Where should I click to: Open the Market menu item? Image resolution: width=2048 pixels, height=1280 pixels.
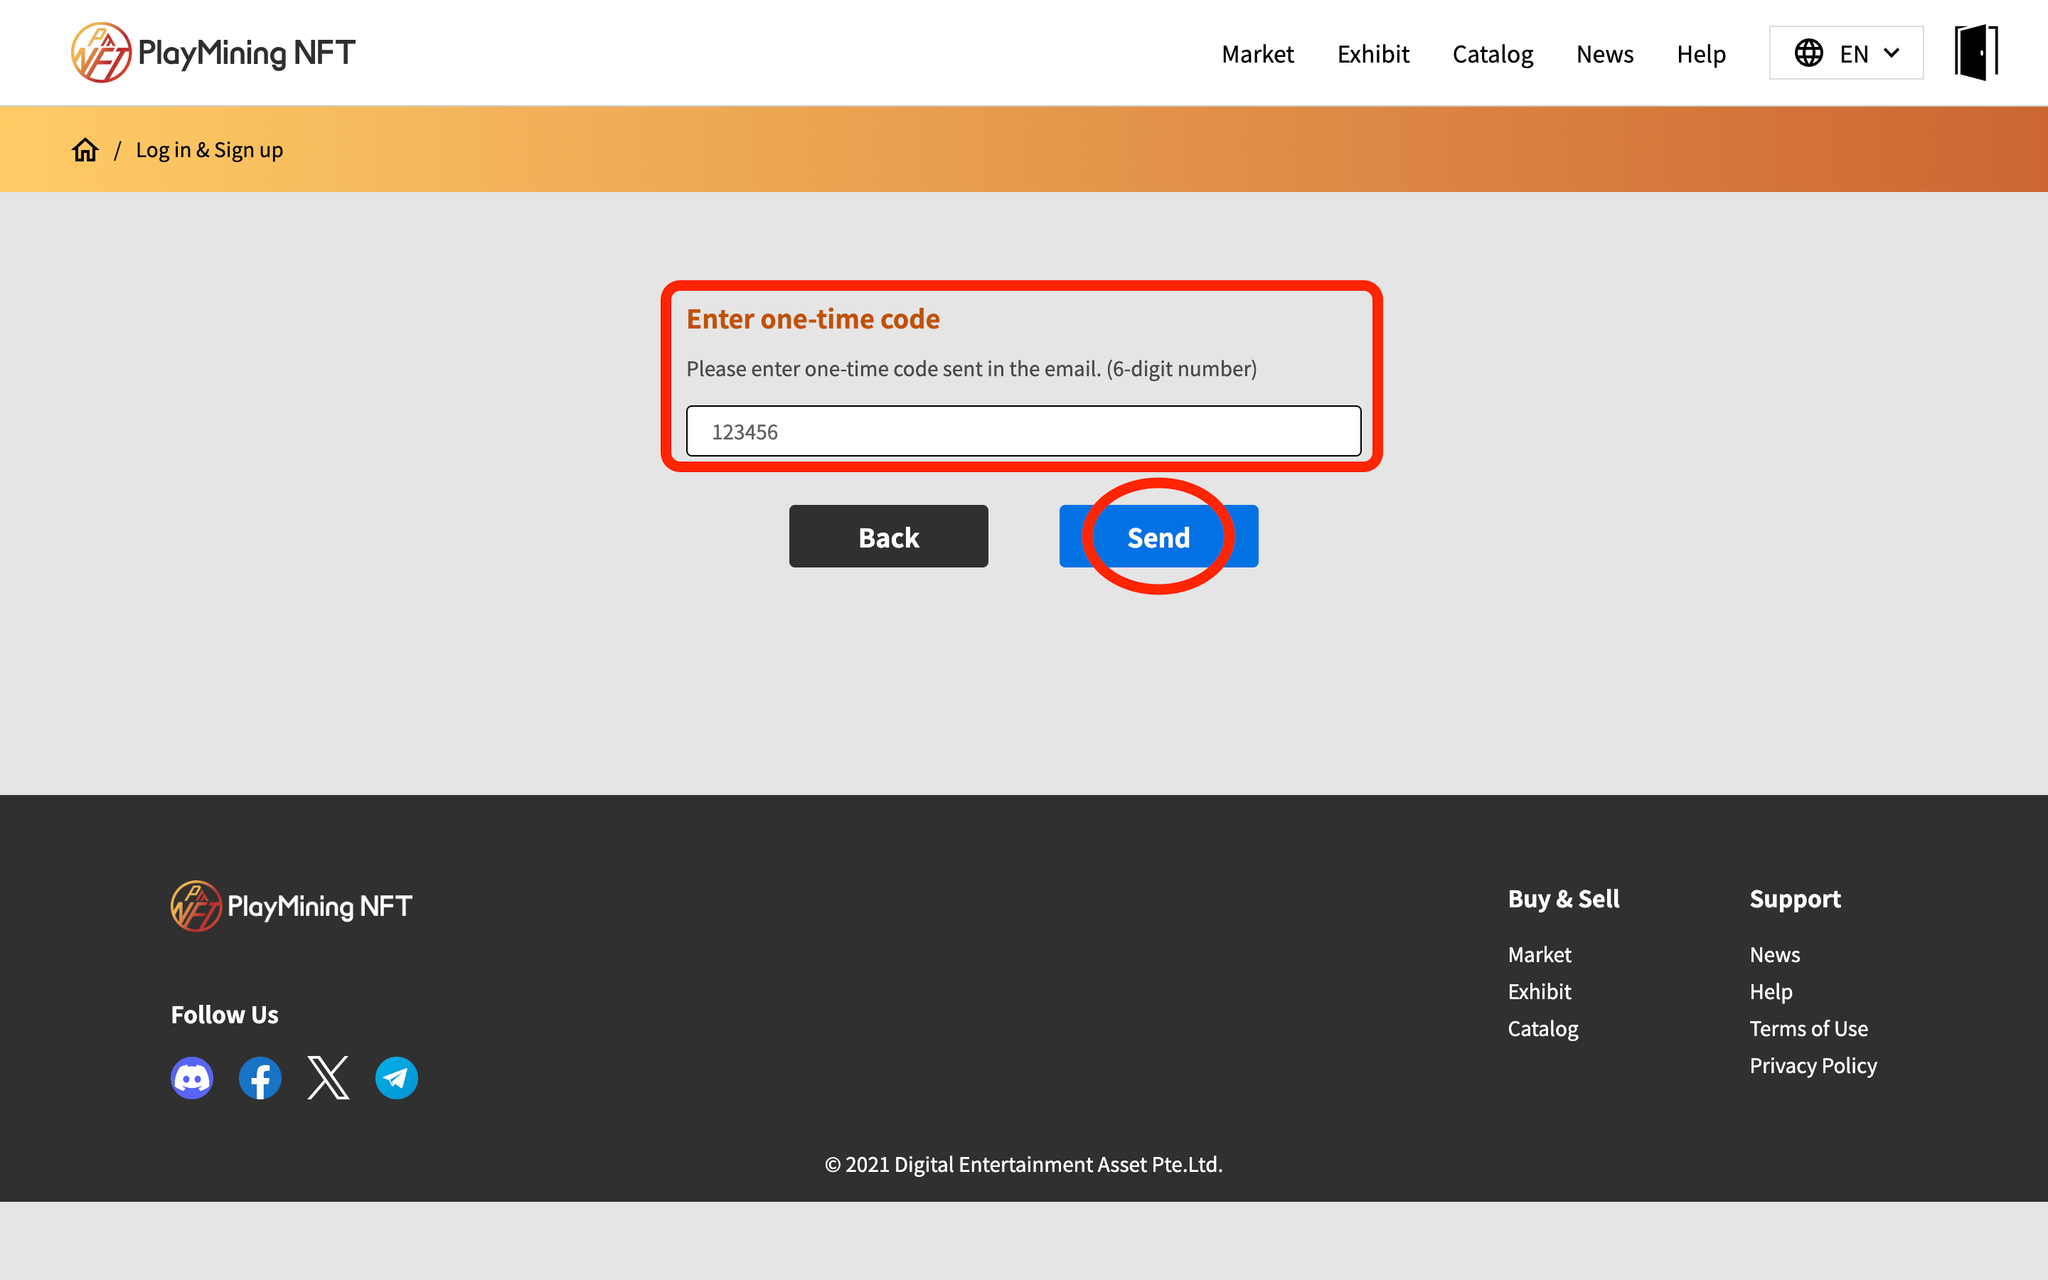[1257, 54]
